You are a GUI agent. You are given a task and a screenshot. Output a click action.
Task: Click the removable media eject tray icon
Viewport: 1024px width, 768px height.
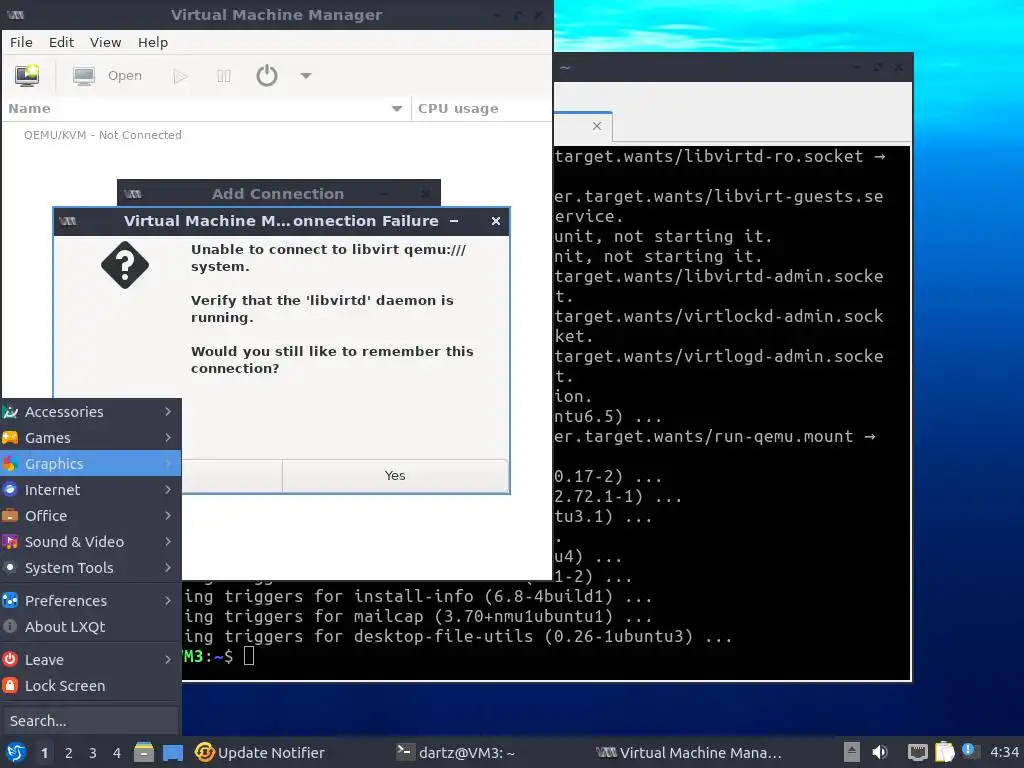tap(852, 752)
